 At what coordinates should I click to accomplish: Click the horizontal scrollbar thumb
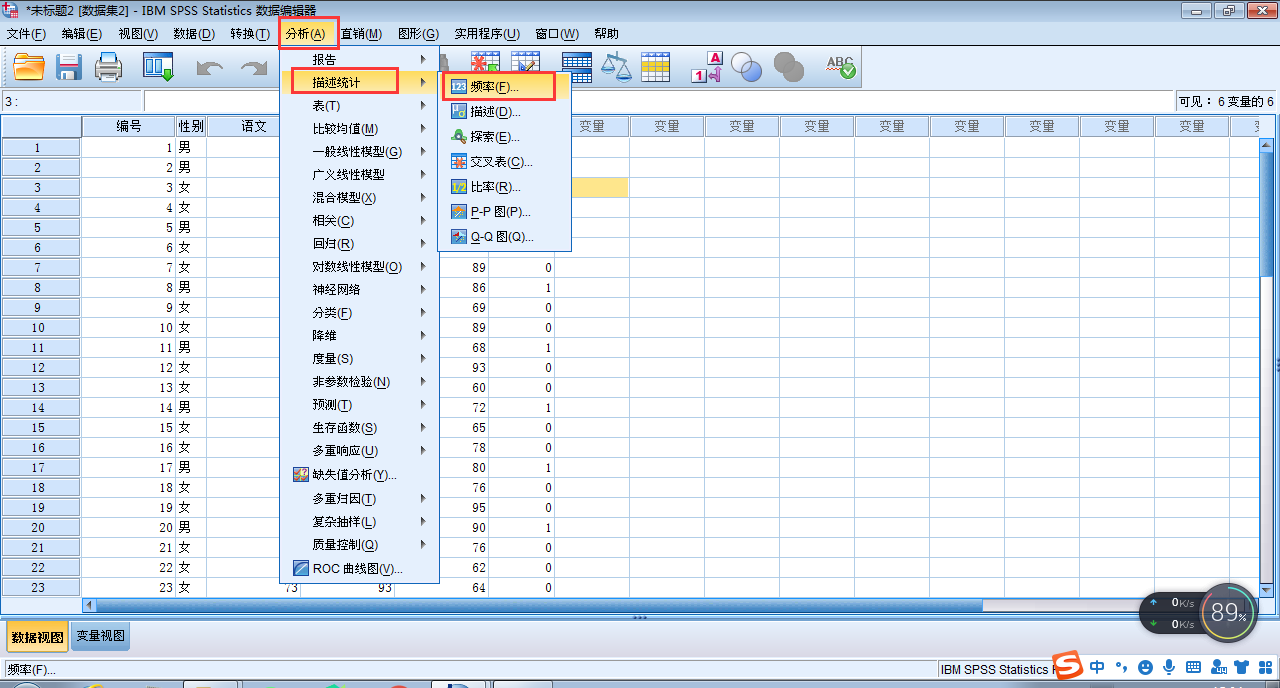point(539,605)
